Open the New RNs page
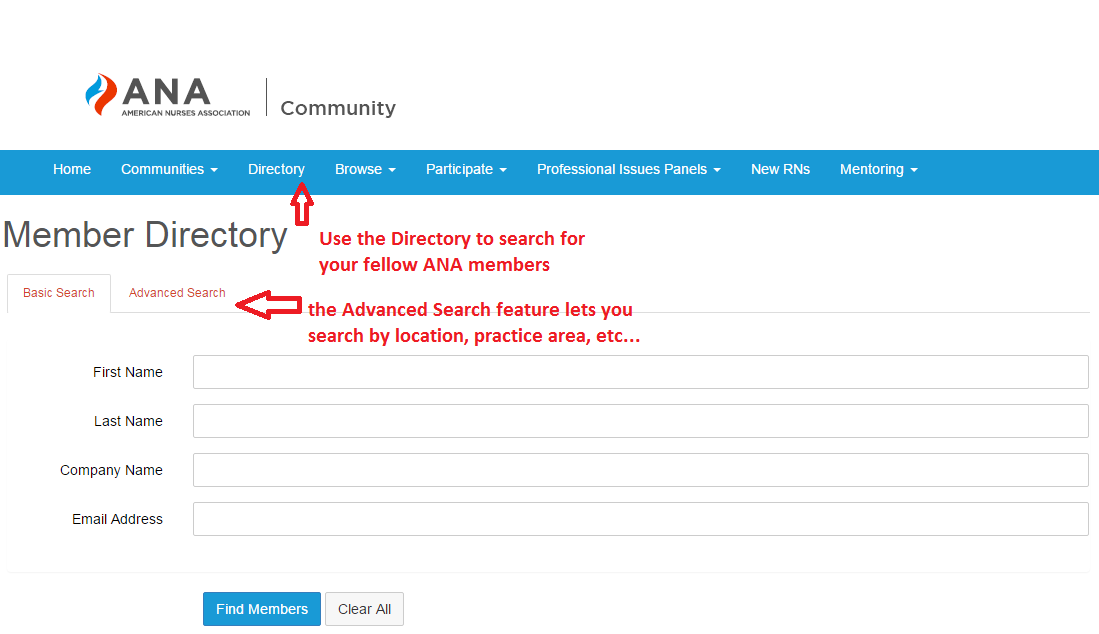The height and width of the screenshot is (634, 1099). pos(780,170)
